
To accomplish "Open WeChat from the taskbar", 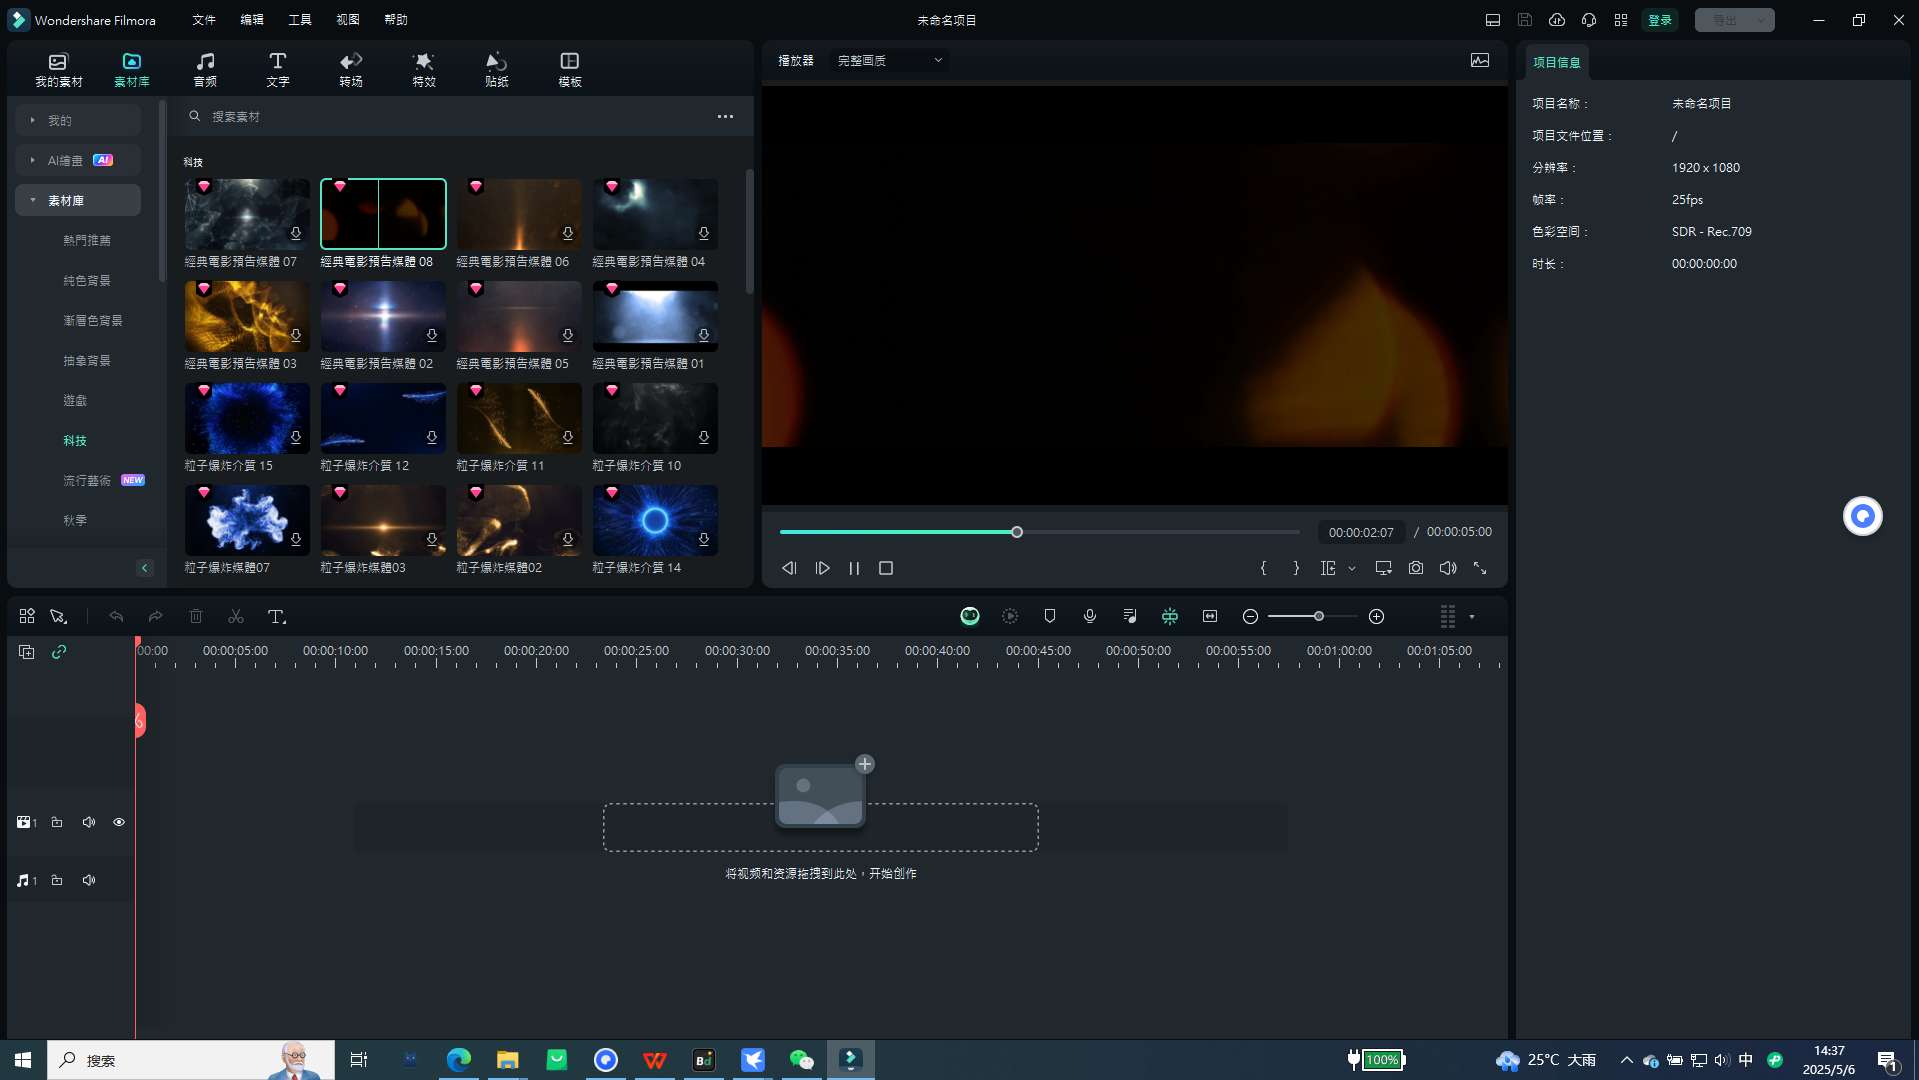I will 802,1060.
